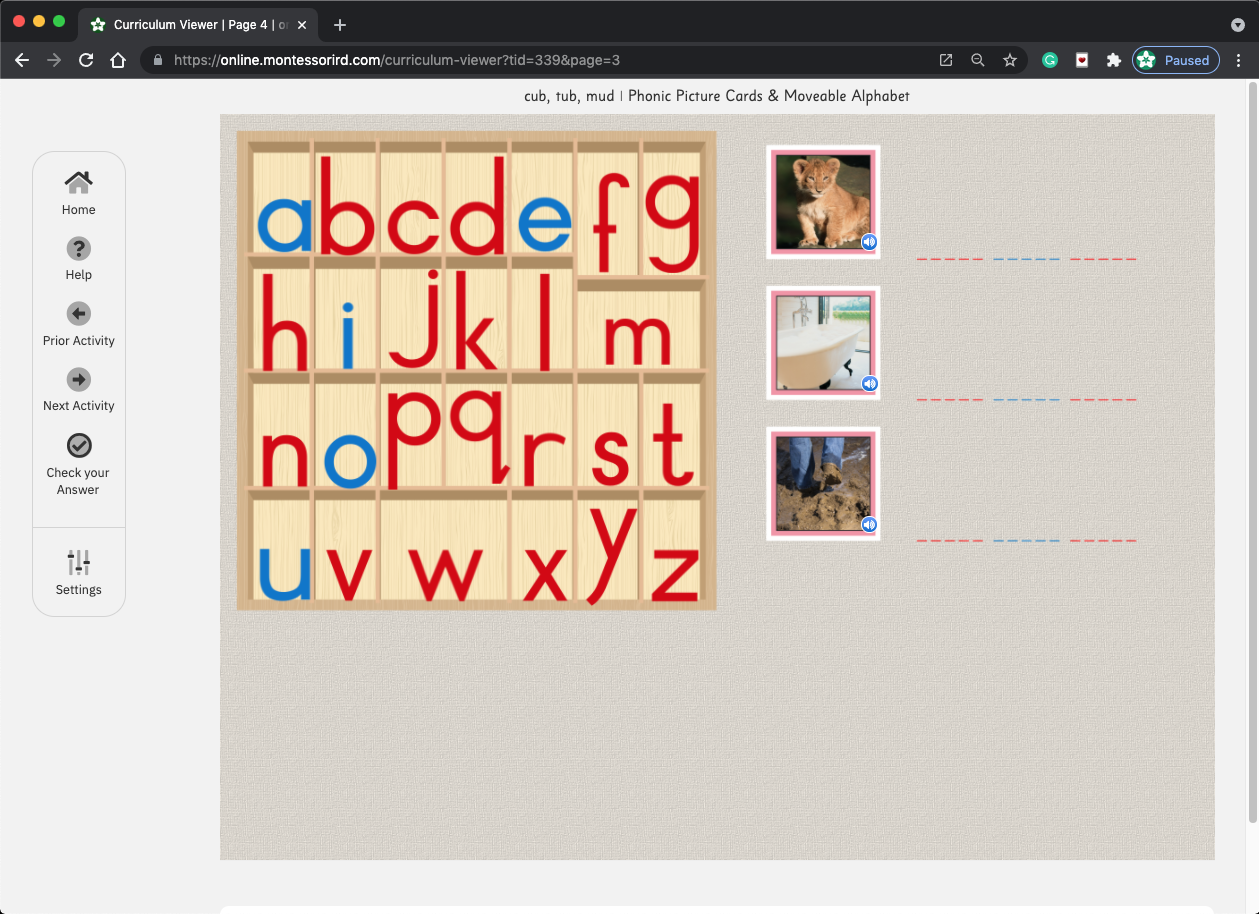Click last red blank beside mud card
This screenshot has height=914, width=1259.
tap(1103, 541)
